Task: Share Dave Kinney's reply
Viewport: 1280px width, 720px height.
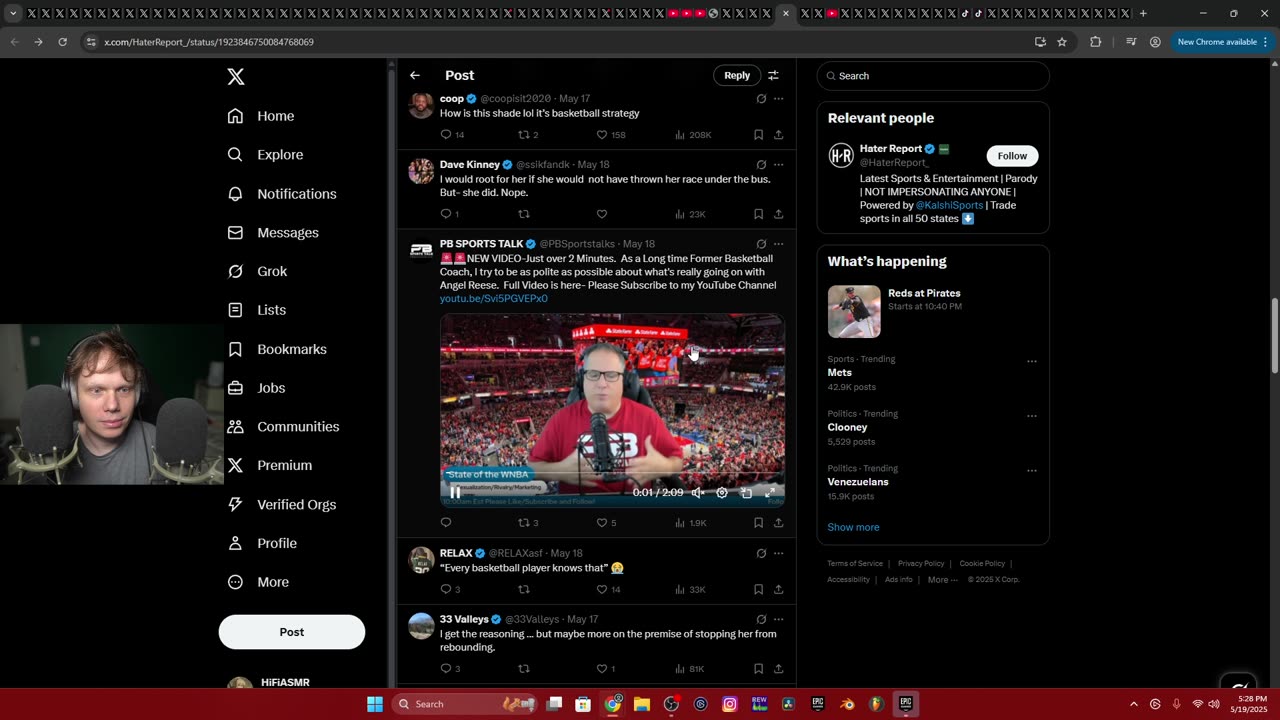Action: (x=778, y=214)
